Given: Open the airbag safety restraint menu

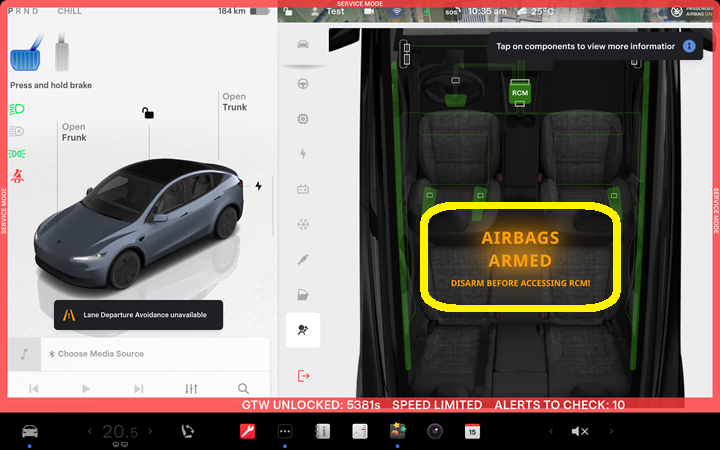Looking at the screenshot, I should (x=303, y=330).
